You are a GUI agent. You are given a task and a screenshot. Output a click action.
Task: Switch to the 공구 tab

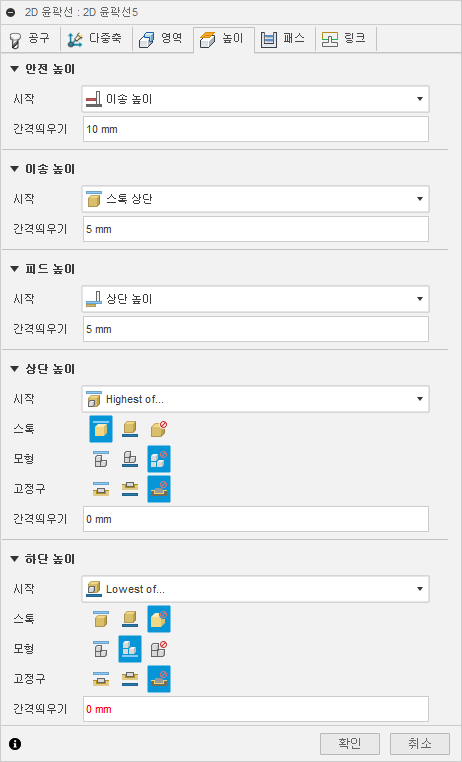coord(30,39)
